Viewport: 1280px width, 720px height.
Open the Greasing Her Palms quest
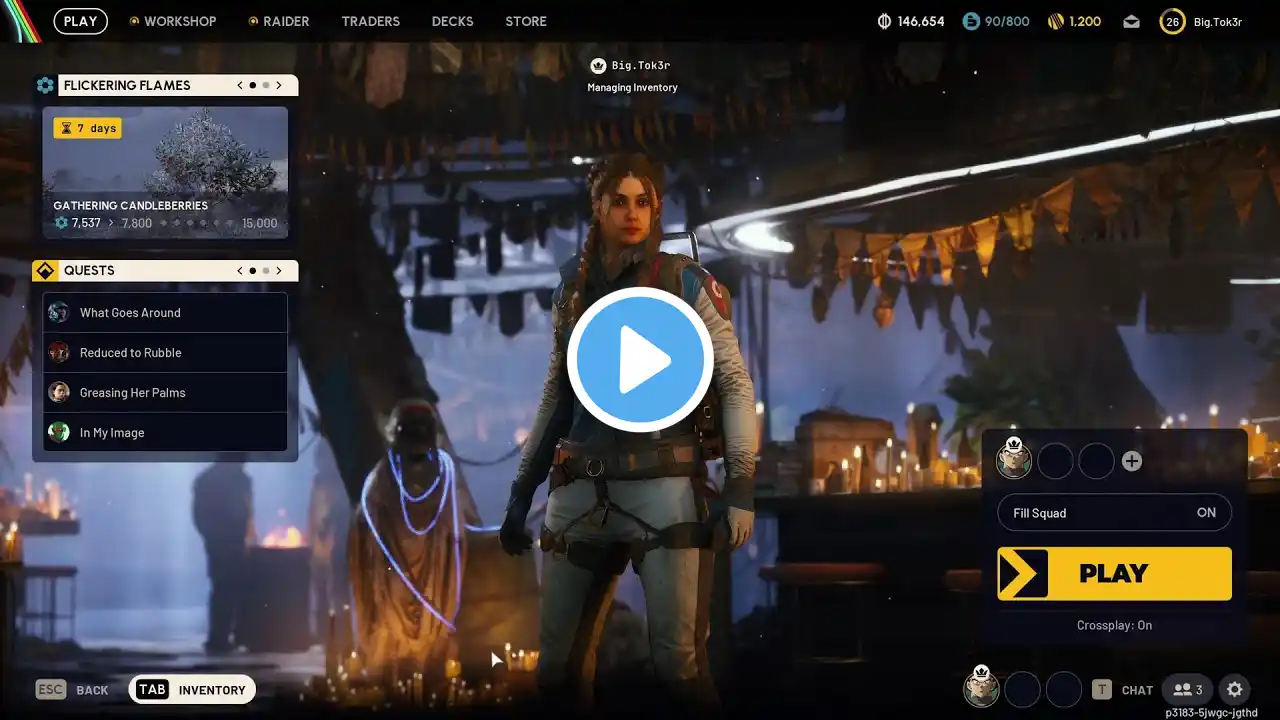point(165,392)
